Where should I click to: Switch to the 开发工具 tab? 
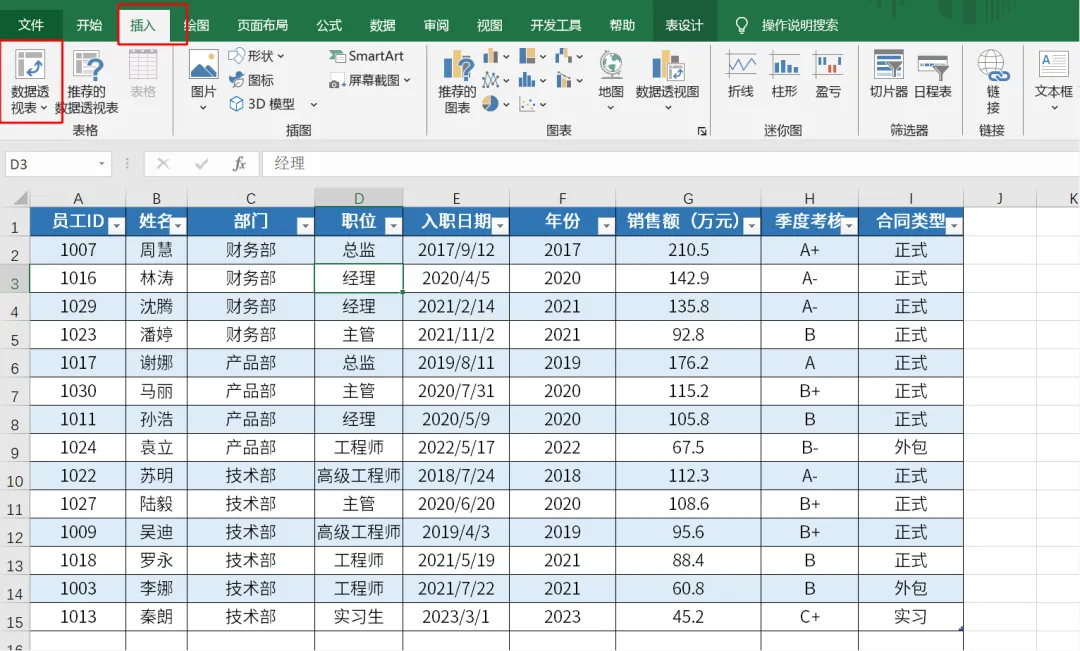[x=556, y=25]
